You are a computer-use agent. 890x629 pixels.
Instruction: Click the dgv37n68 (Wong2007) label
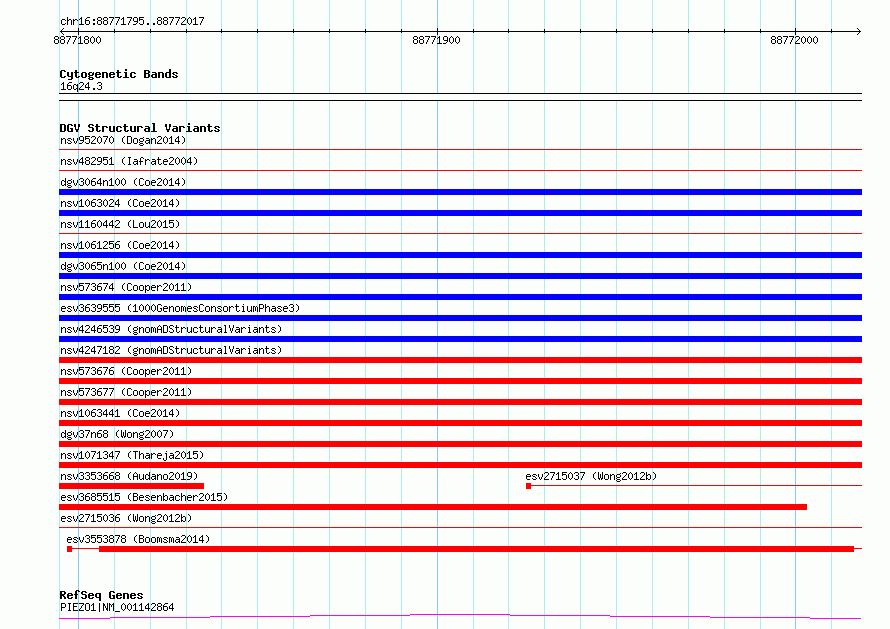click(x=117, y=434)
